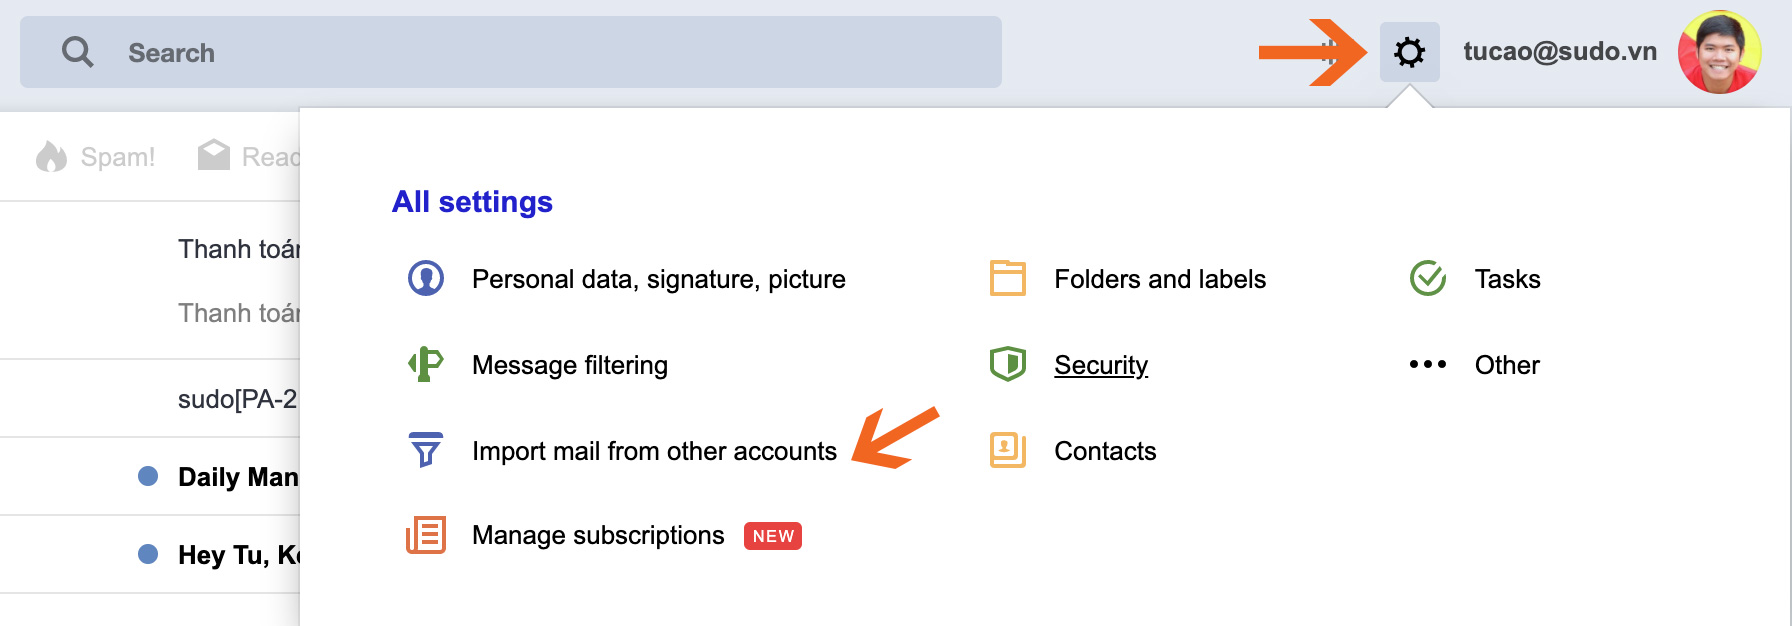Select Import mail from other accounts
This screenshot has height=626, width=1792.
click(654, 451)
